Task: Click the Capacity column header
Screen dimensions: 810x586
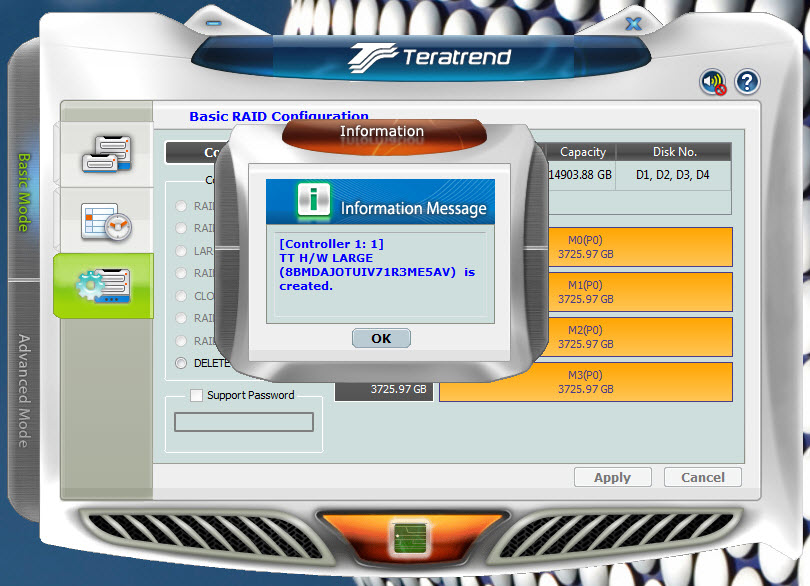Action: click(x=582, y=152)
